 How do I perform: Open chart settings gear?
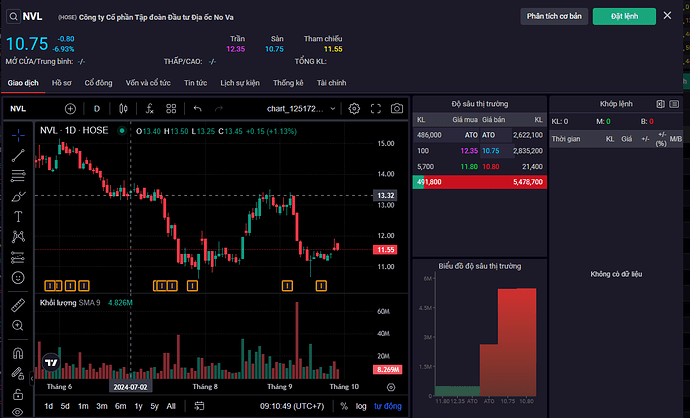tap(354, 109)
